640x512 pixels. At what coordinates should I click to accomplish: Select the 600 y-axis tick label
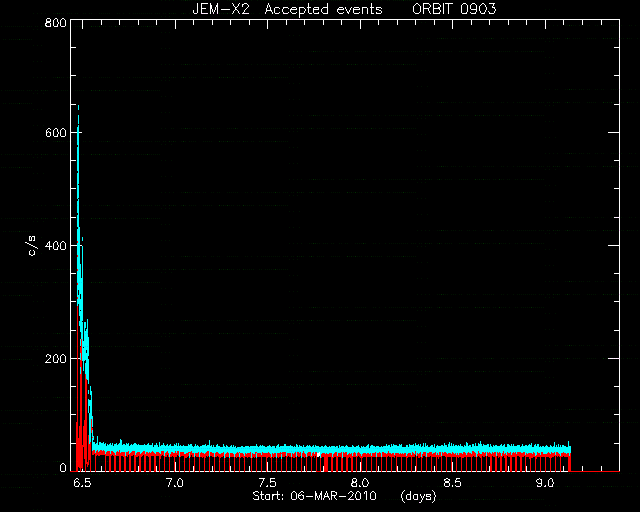coord(56,133)
